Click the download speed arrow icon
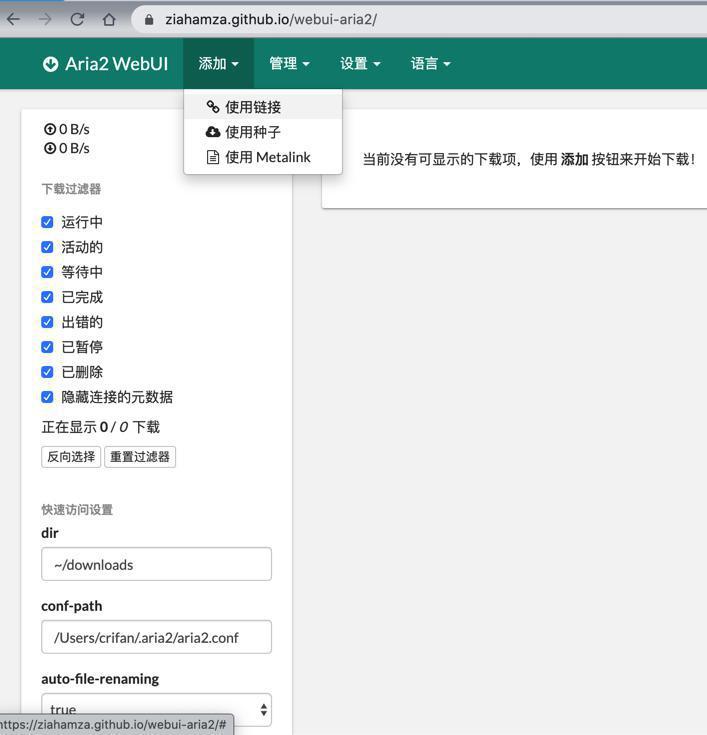707x735 pixels. tap(50, 148)
